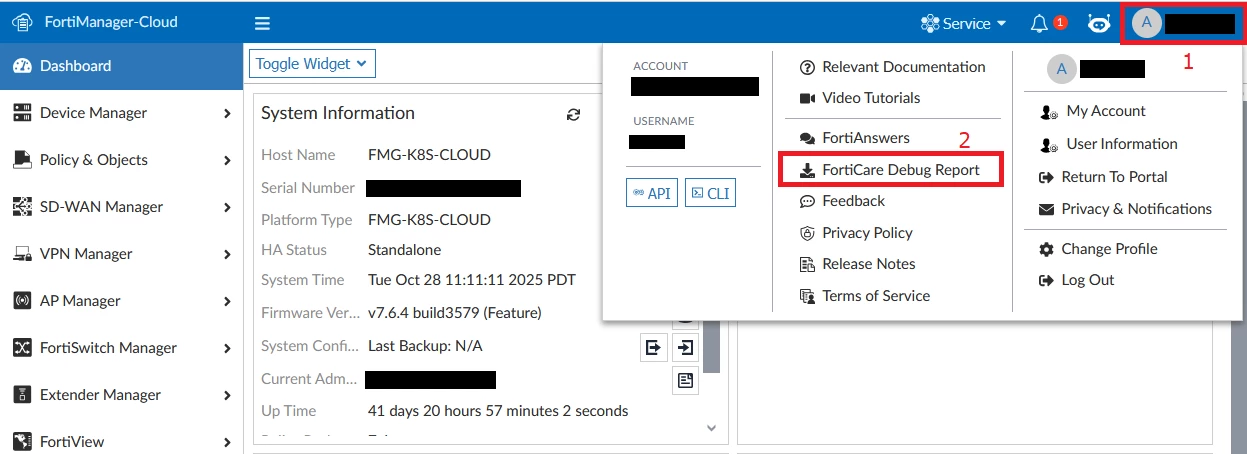The height and width of the screenshot is (454, 1247).
Task: Open FortiView in sidebar
Action: [121, 441]
